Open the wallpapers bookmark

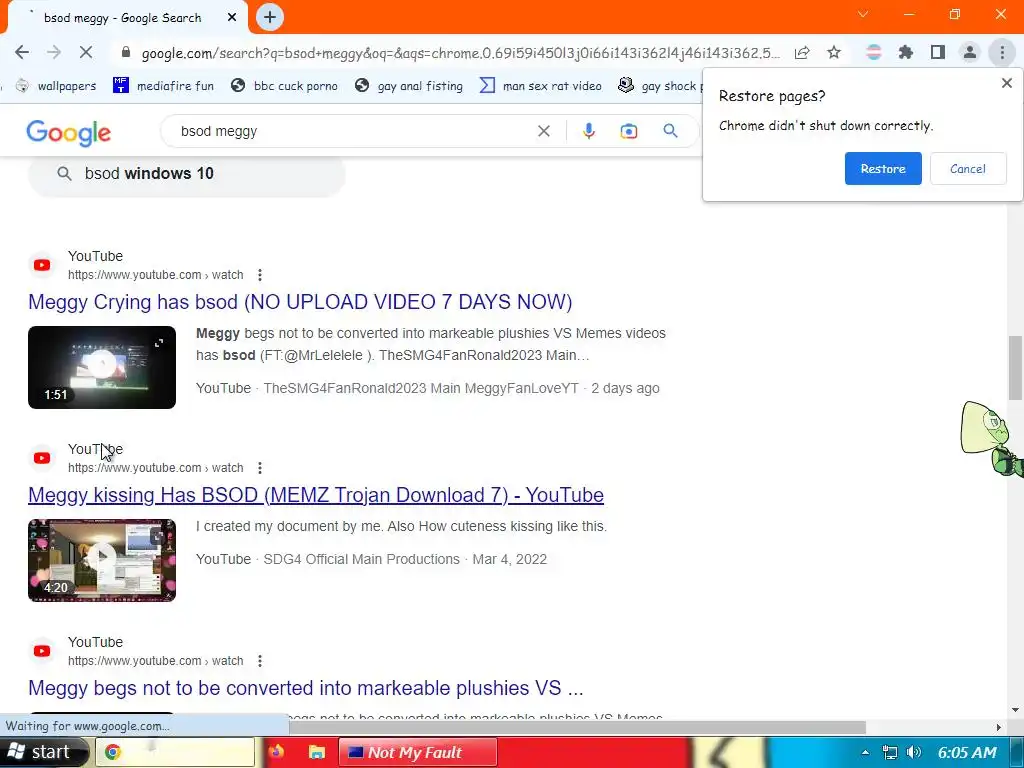[56, 86]
